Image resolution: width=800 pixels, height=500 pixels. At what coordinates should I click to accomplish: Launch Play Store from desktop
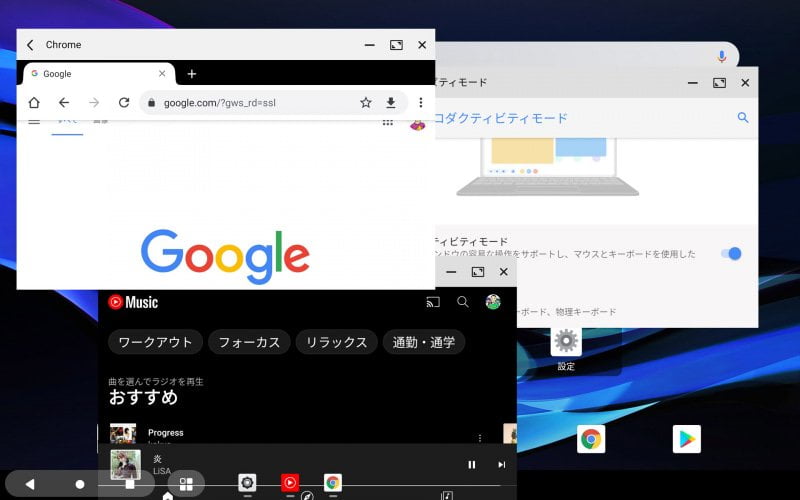(687, 439)
